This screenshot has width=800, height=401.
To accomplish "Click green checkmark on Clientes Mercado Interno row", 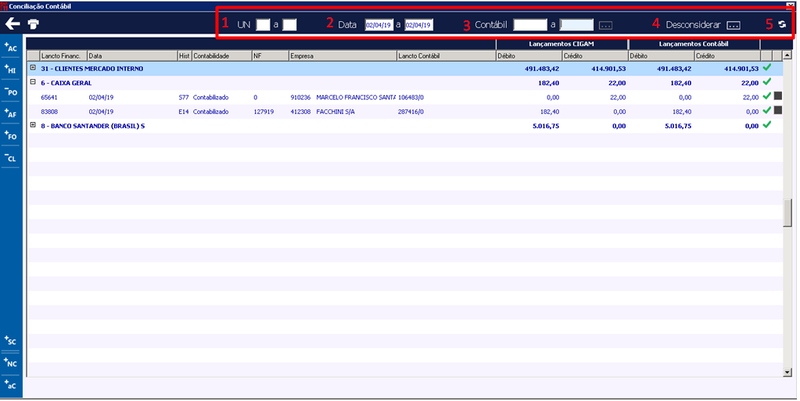I will [x=766, y=67].
